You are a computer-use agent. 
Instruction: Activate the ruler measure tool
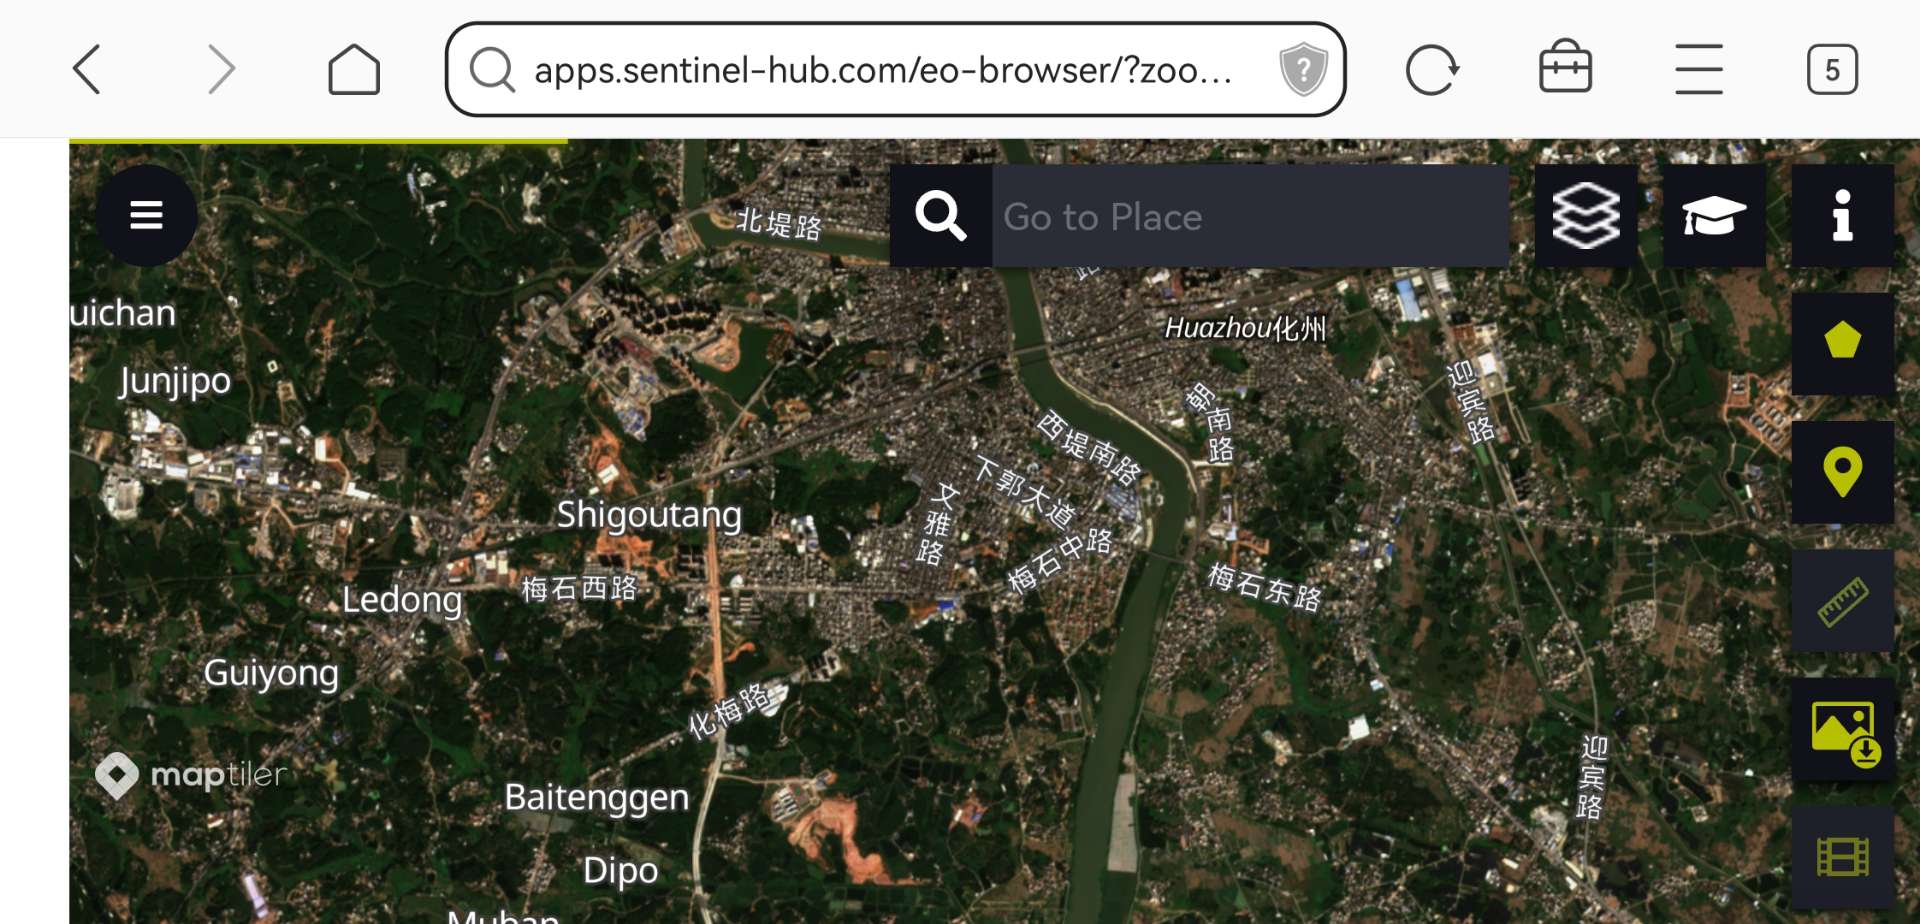click(1842, 600)
